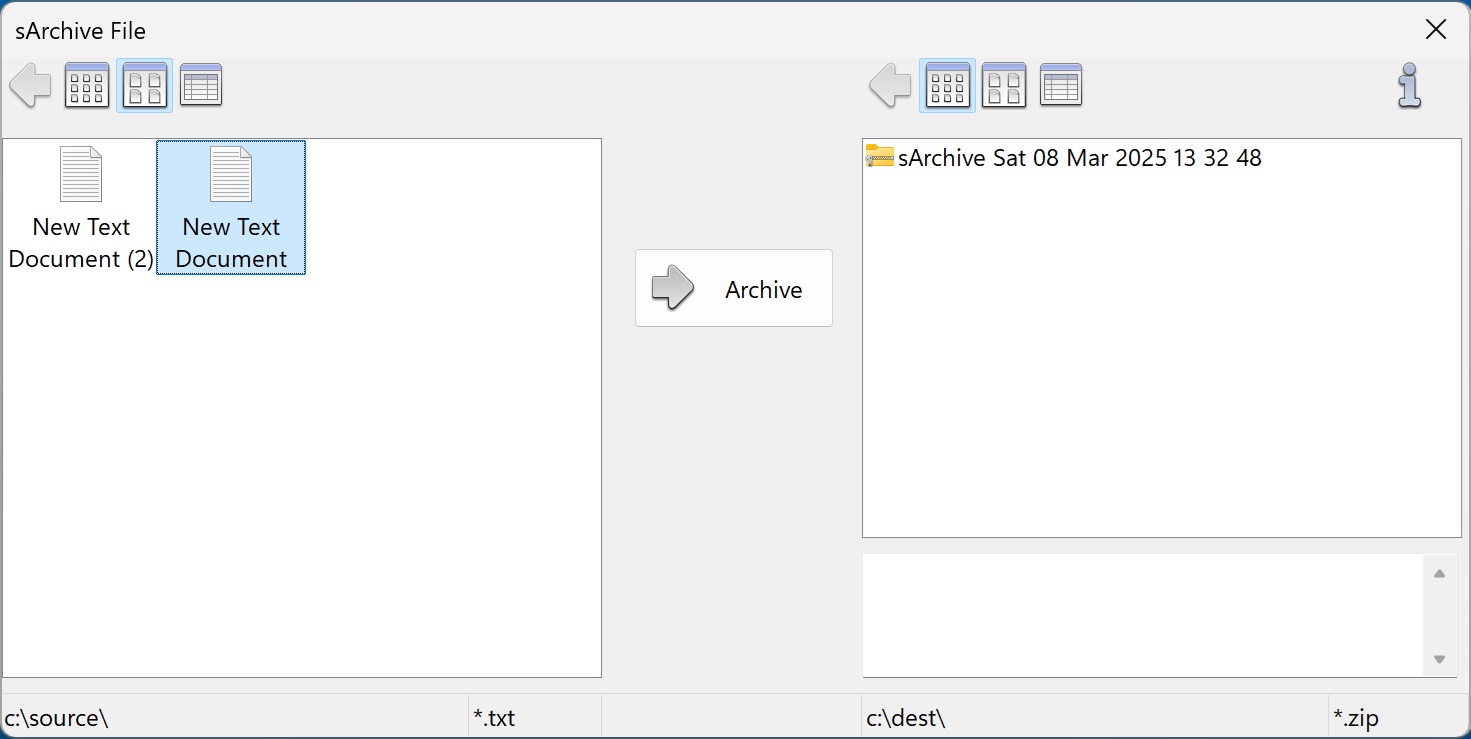Click the scrollbar down arrow beside the log box
1471x739 pixels.
click(x=1440, y=660)
